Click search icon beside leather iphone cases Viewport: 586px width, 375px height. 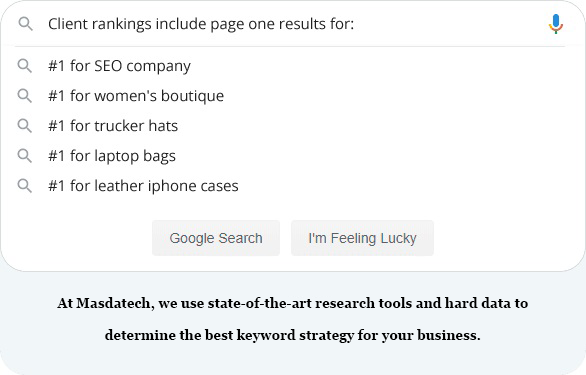(25, 185)
